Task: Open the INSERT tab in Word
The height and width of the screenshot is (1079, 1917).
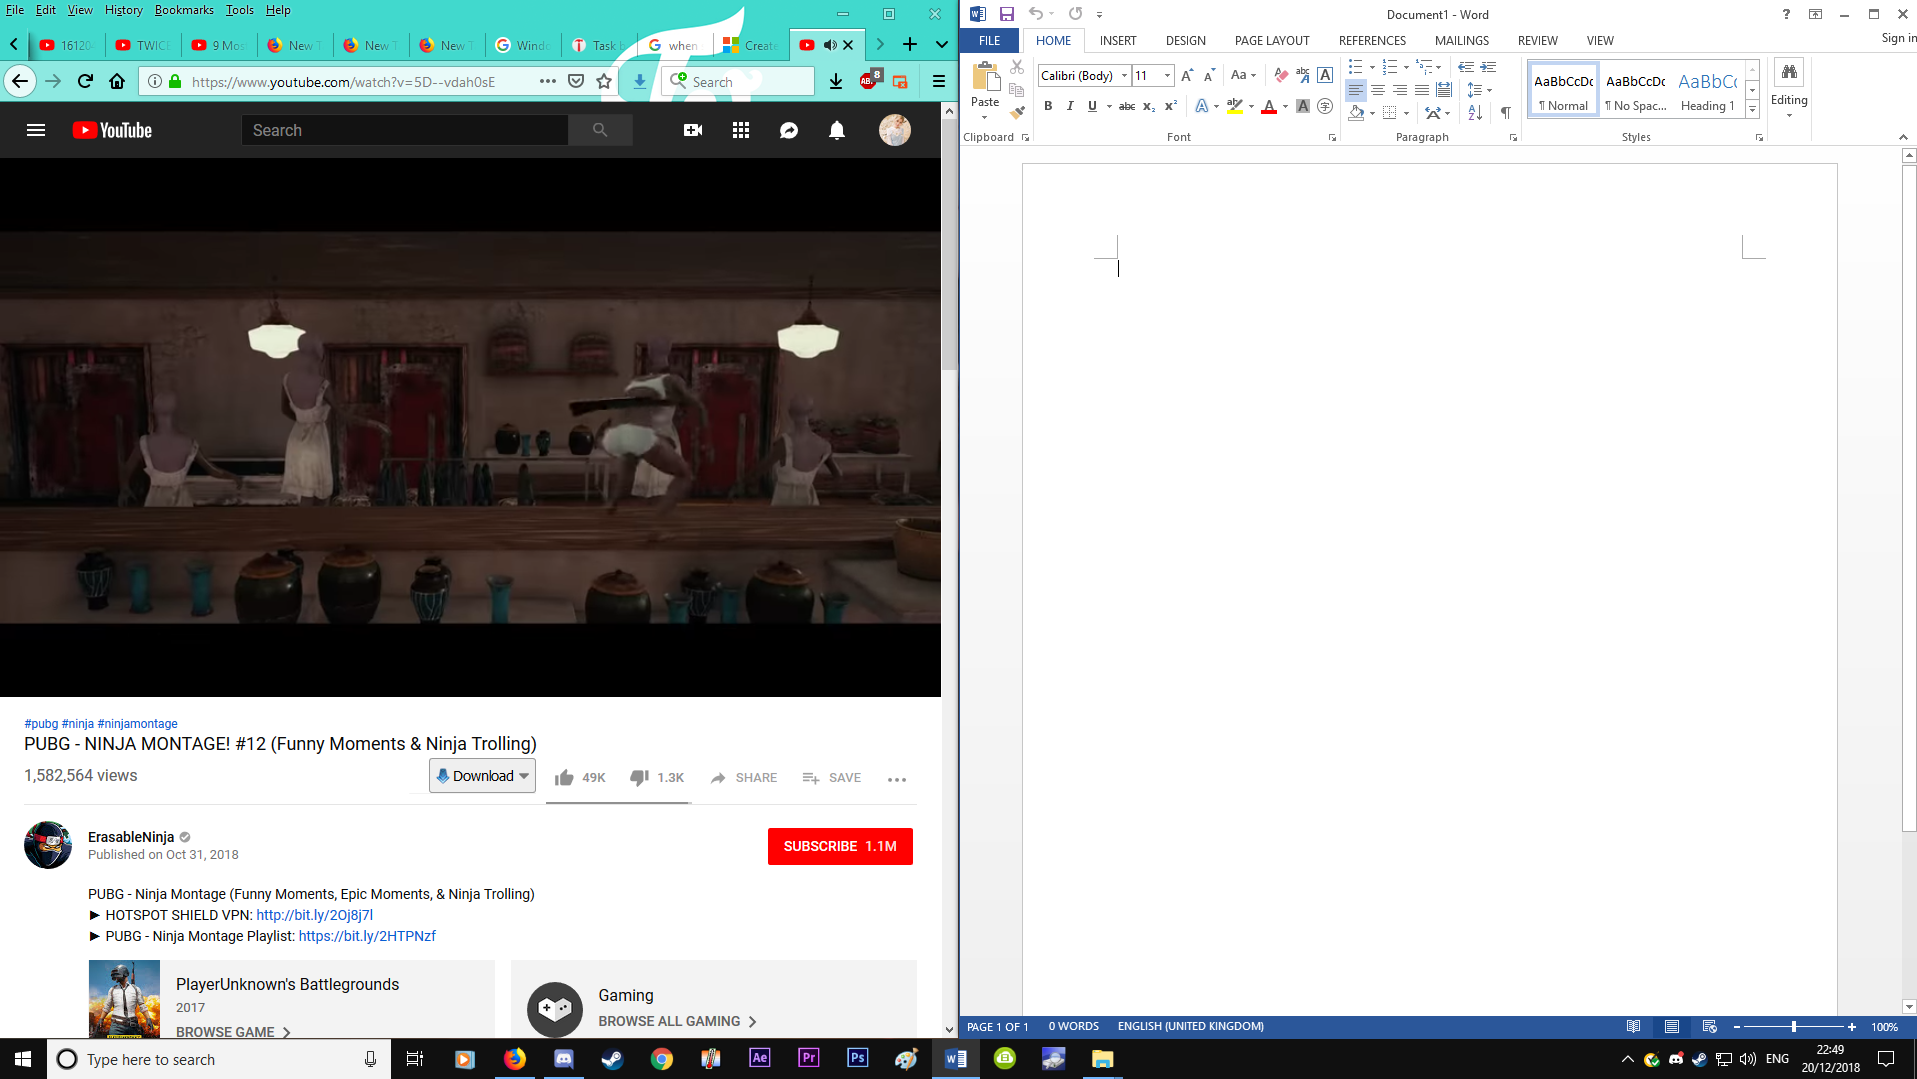Action: 1118,41
